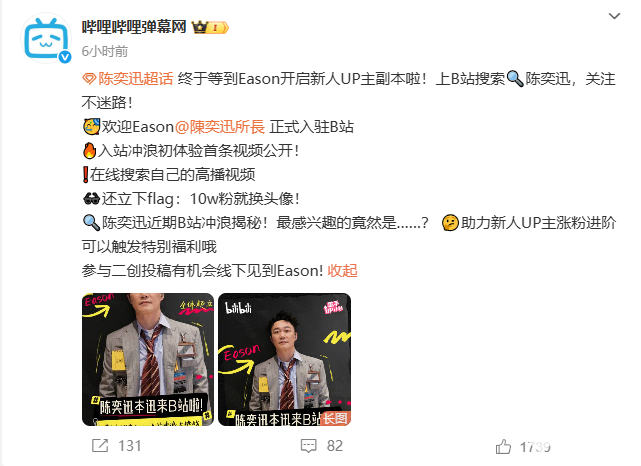This screenshot has height=466, width=641.
Task: Open the post options chevron menu
Action: (614, 16)
